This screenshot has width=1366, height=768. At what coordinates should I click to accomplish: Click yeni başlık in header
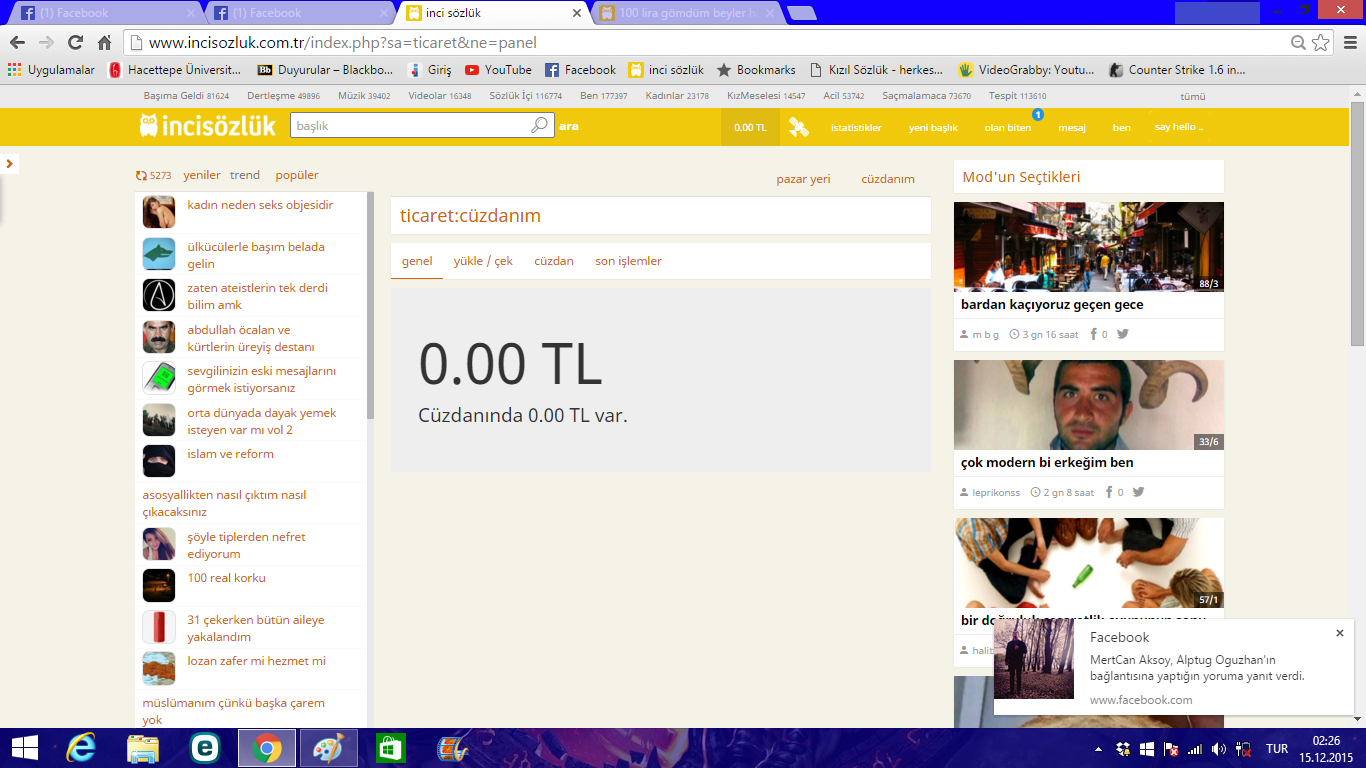933,128
